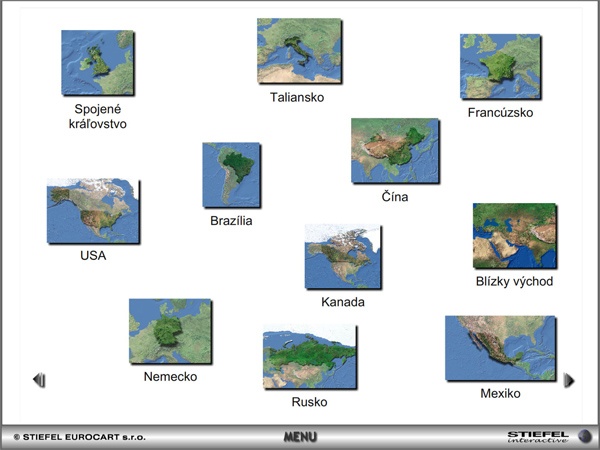The width and height of the screenshot is (600, 450).
Task: Select the Mexiko caption text
Action: (x=500, y=394)
